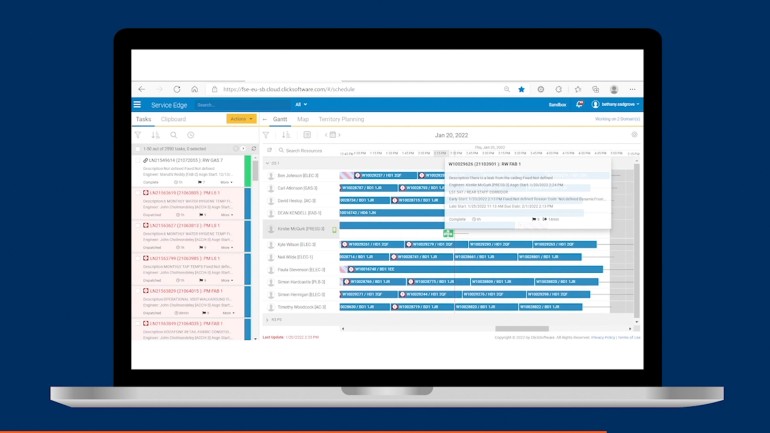Expand More on task LN21563619

(226, 215)
